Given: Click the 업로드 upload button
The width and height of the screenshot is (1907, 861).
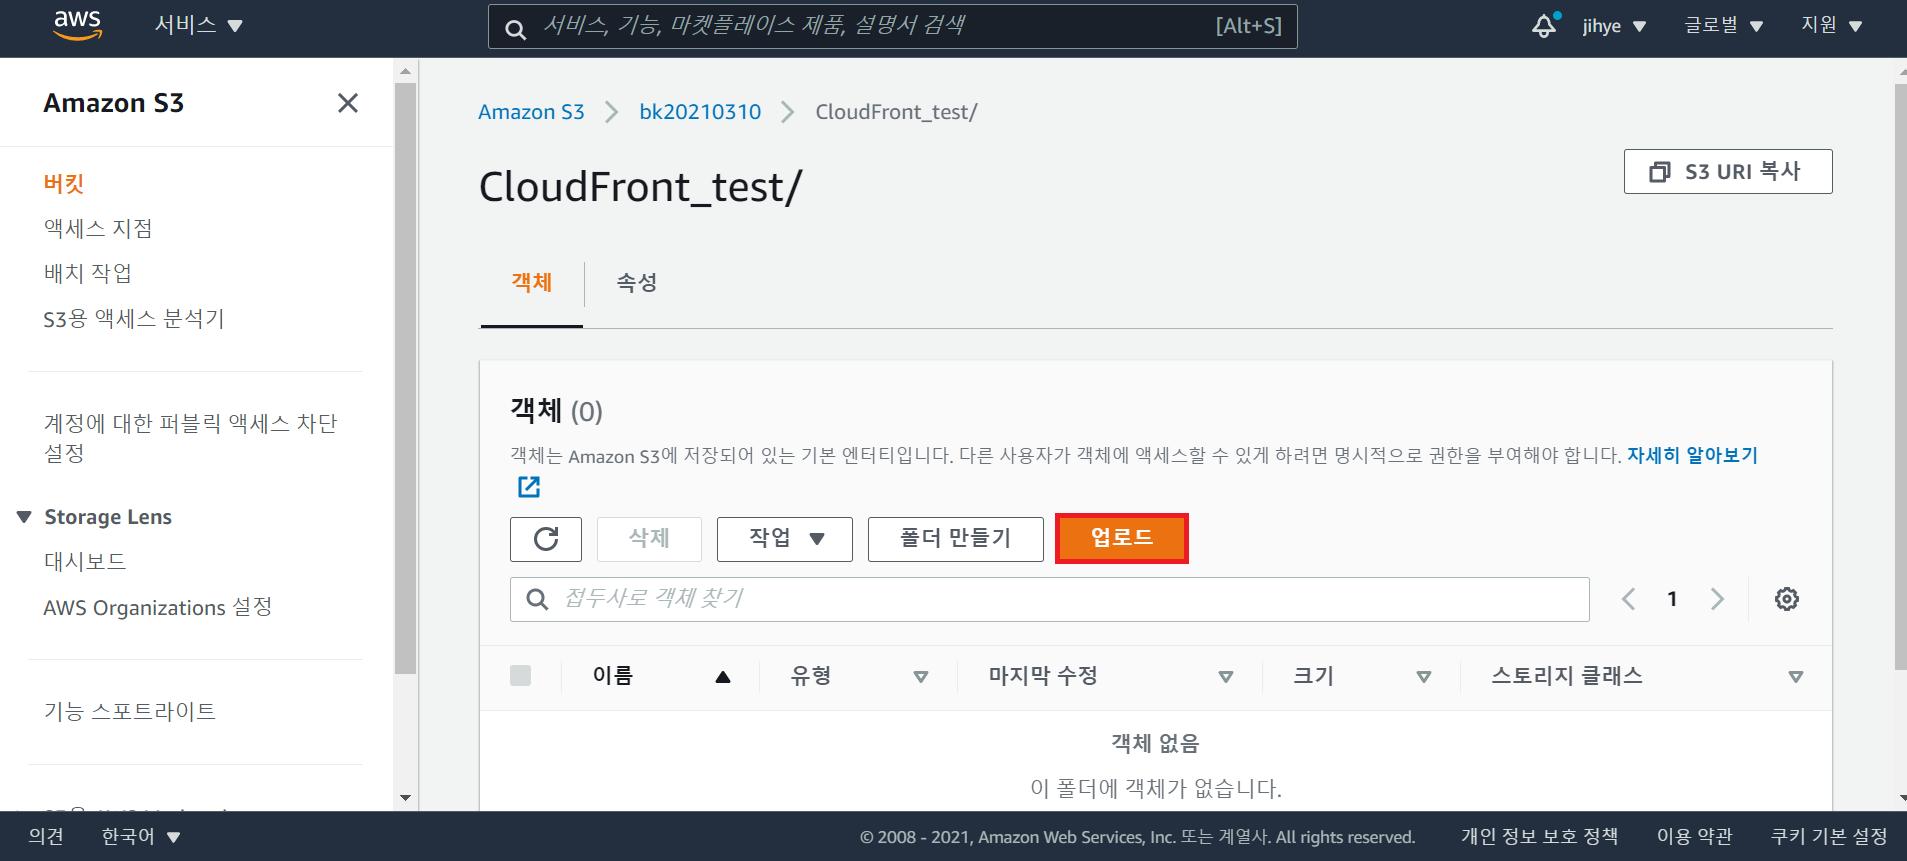Looking at the screenshot, I should 1122,538.
